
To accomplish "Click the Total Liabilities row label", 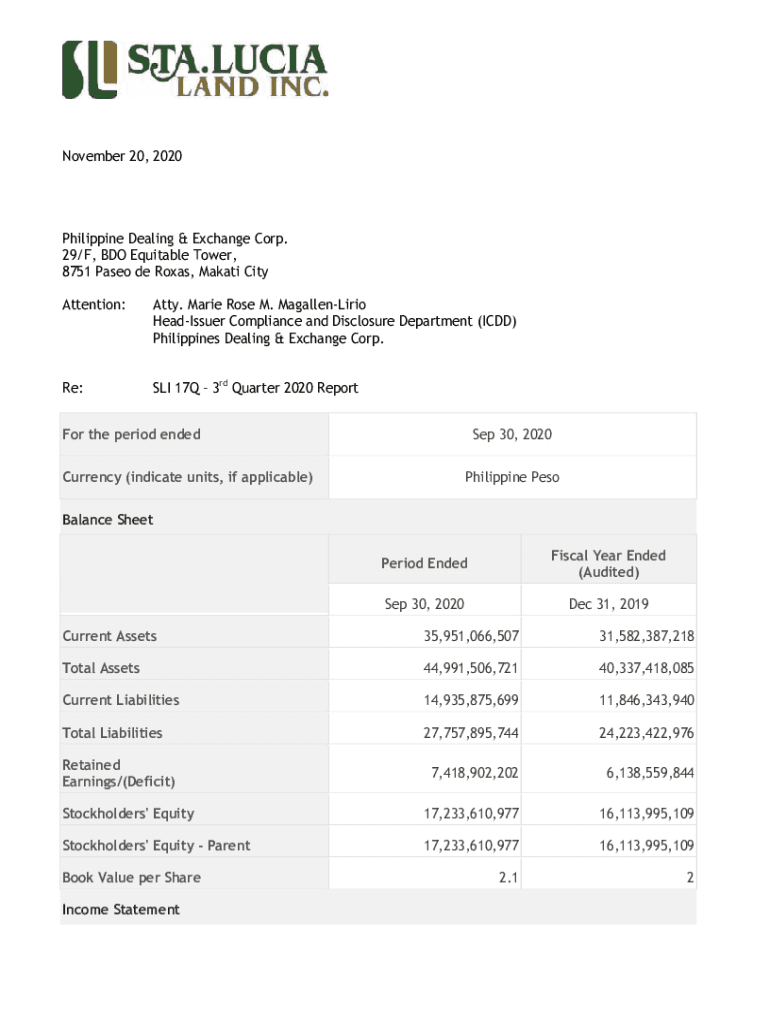I will click(112, 733).
